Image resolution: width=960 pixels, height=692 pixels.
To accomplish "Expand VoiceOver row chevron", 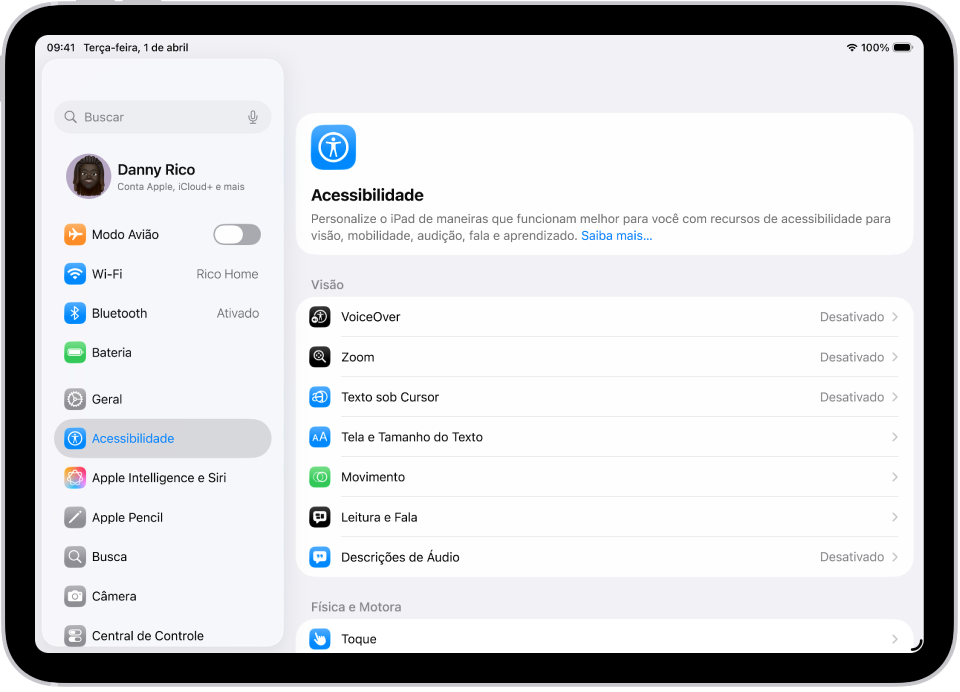I will pyautogui.click(x=894, y=317).
